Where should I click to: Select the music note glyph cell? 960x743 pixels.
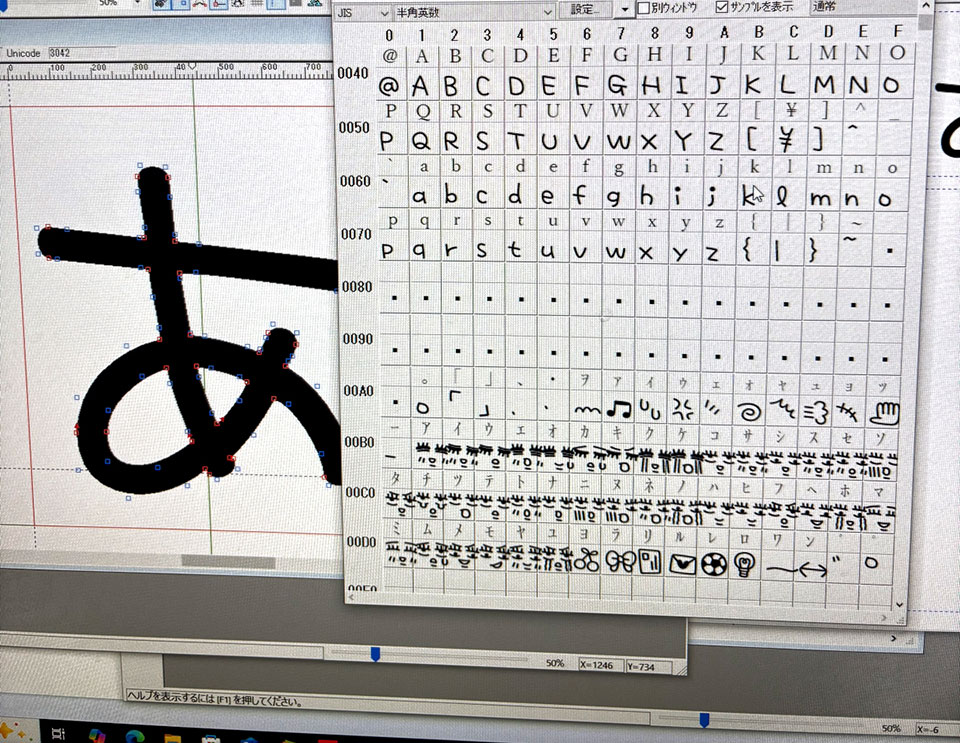pyautogui.click(x=621, y=408)
